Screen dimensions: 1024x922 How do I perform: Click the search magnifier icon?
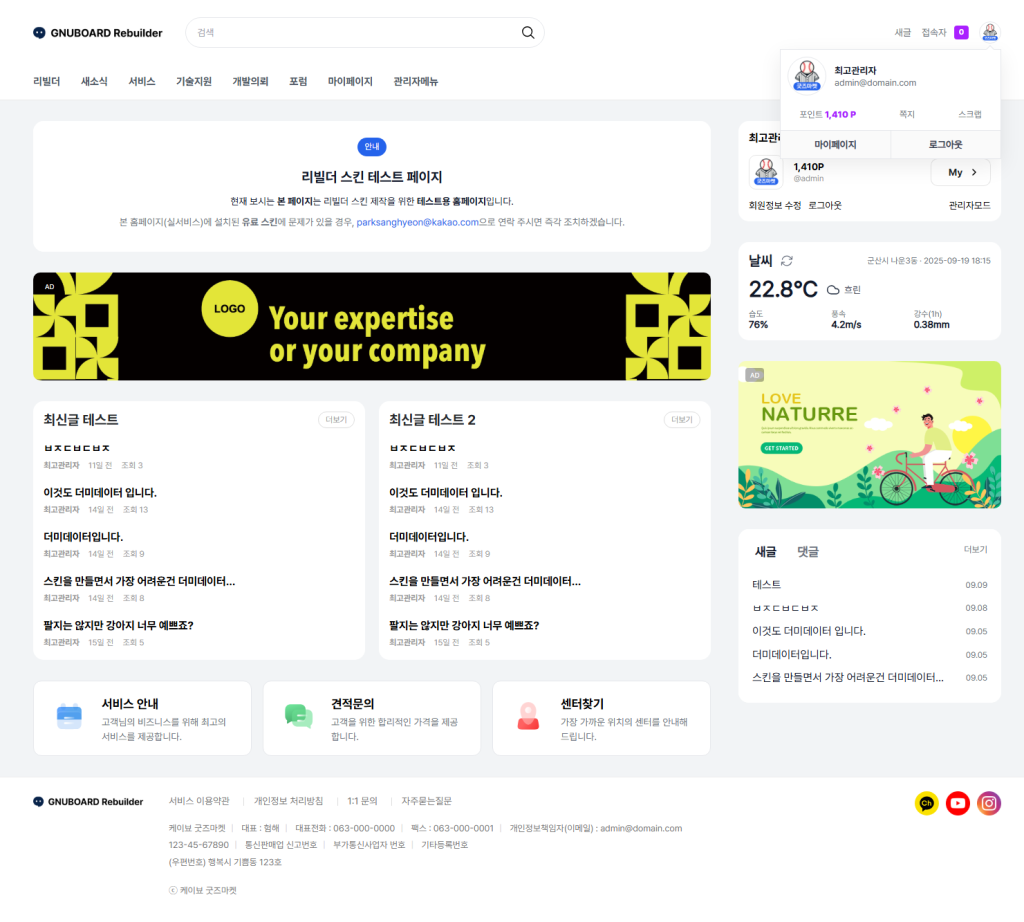click(x=528, y=33)
